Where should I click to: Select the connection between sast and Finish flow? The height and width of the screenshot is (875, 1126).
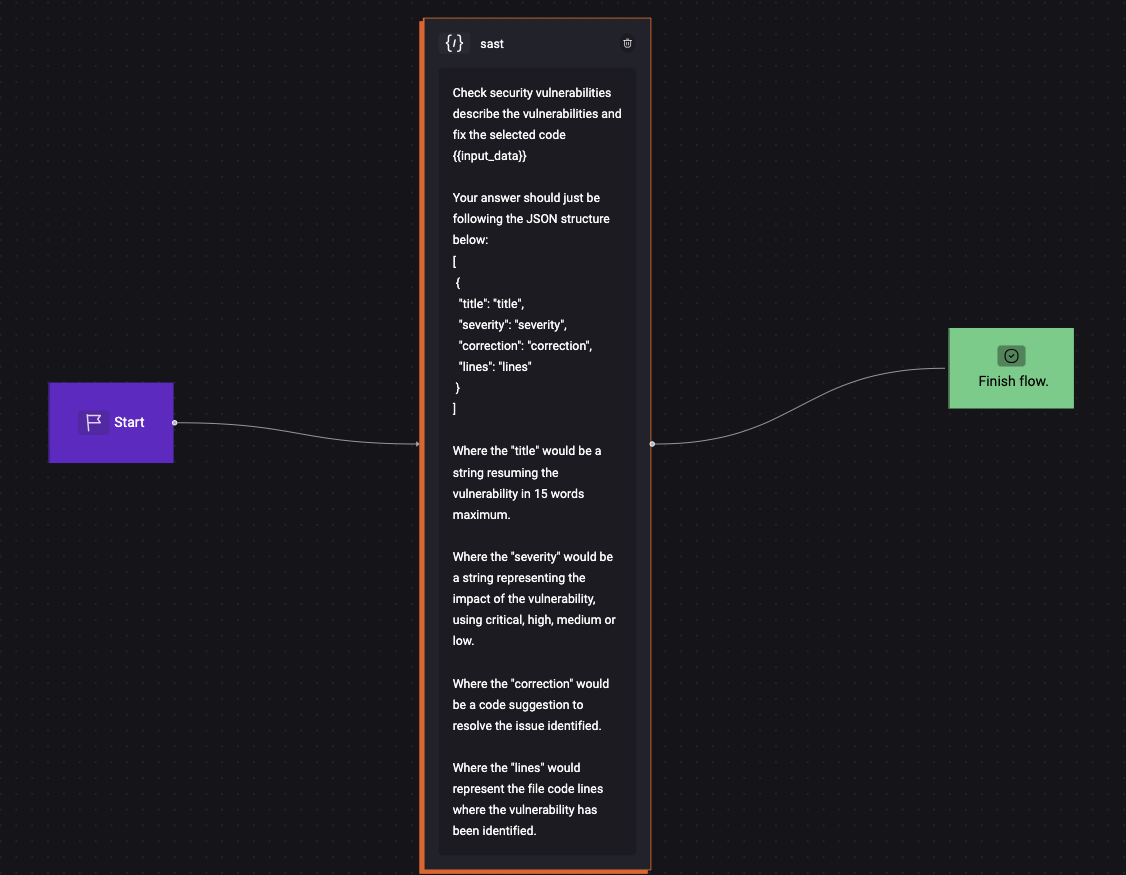(800, 405)
